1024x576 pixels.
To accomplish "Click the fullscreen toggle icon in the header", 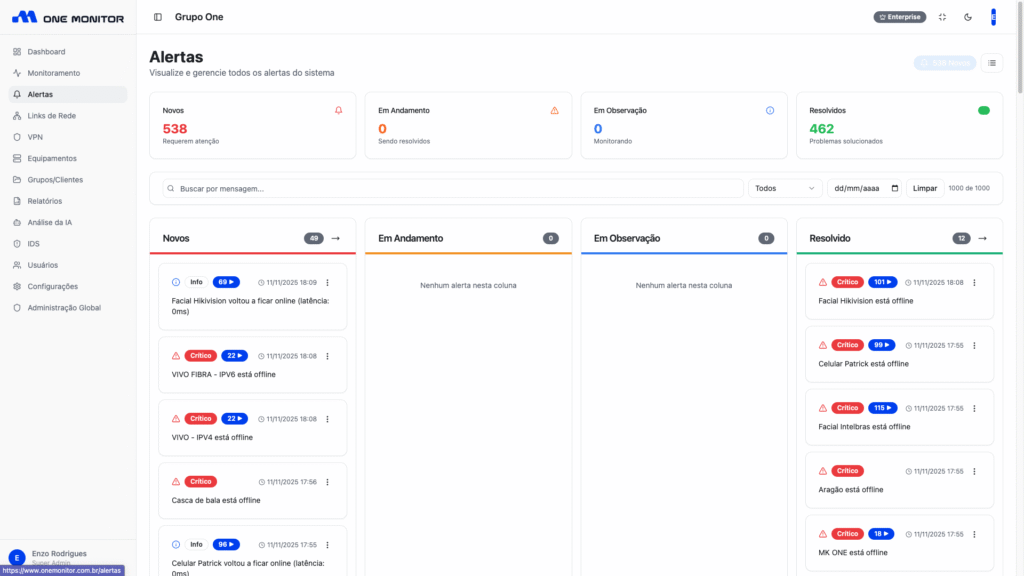I will (942, 17).
